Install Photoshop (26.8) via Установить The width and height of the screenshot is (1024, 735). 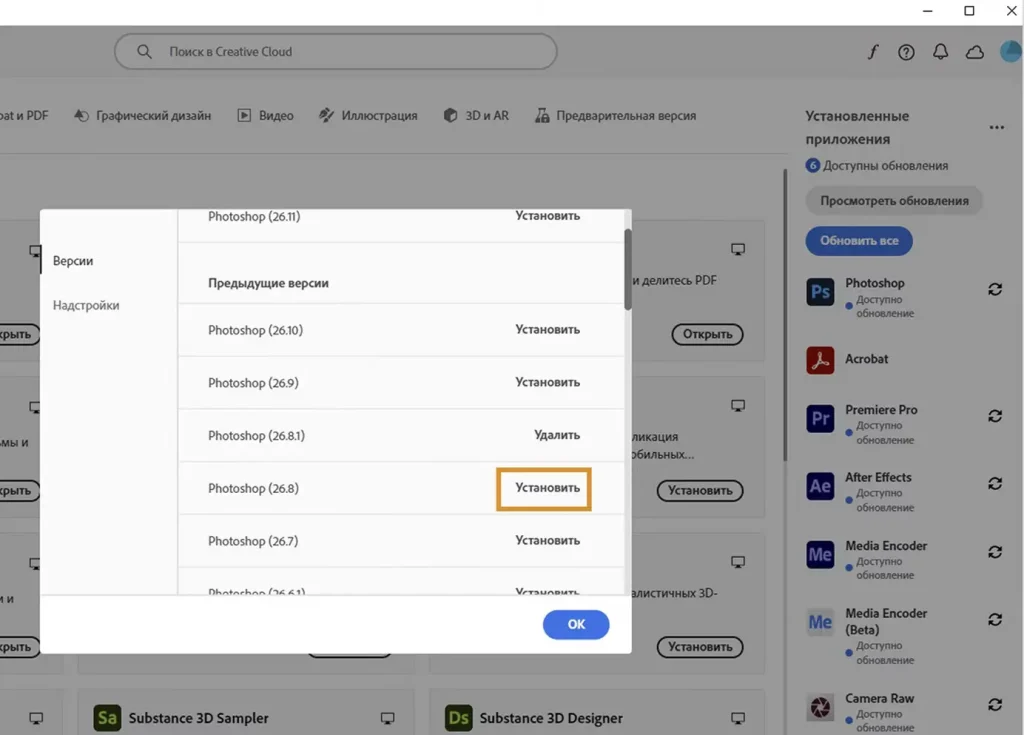click(x=546, y=489)
